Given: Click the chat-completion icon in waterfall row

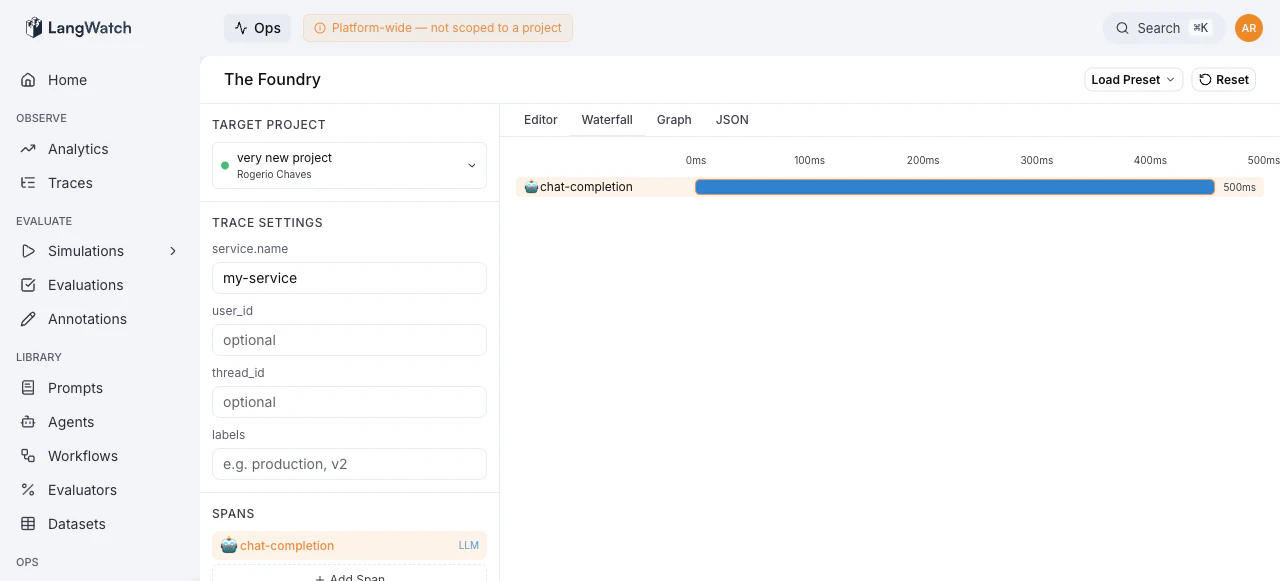Looking at the screenshot, I should [531, 187].
